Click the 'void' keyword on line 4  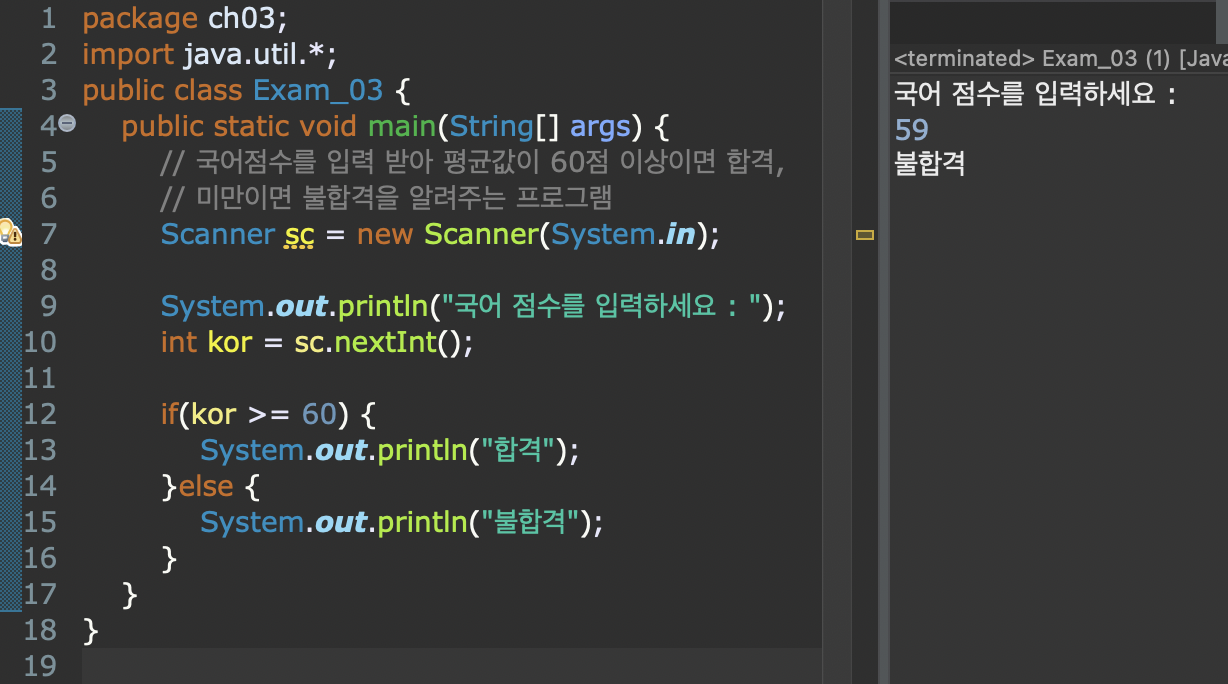(328, 126)
